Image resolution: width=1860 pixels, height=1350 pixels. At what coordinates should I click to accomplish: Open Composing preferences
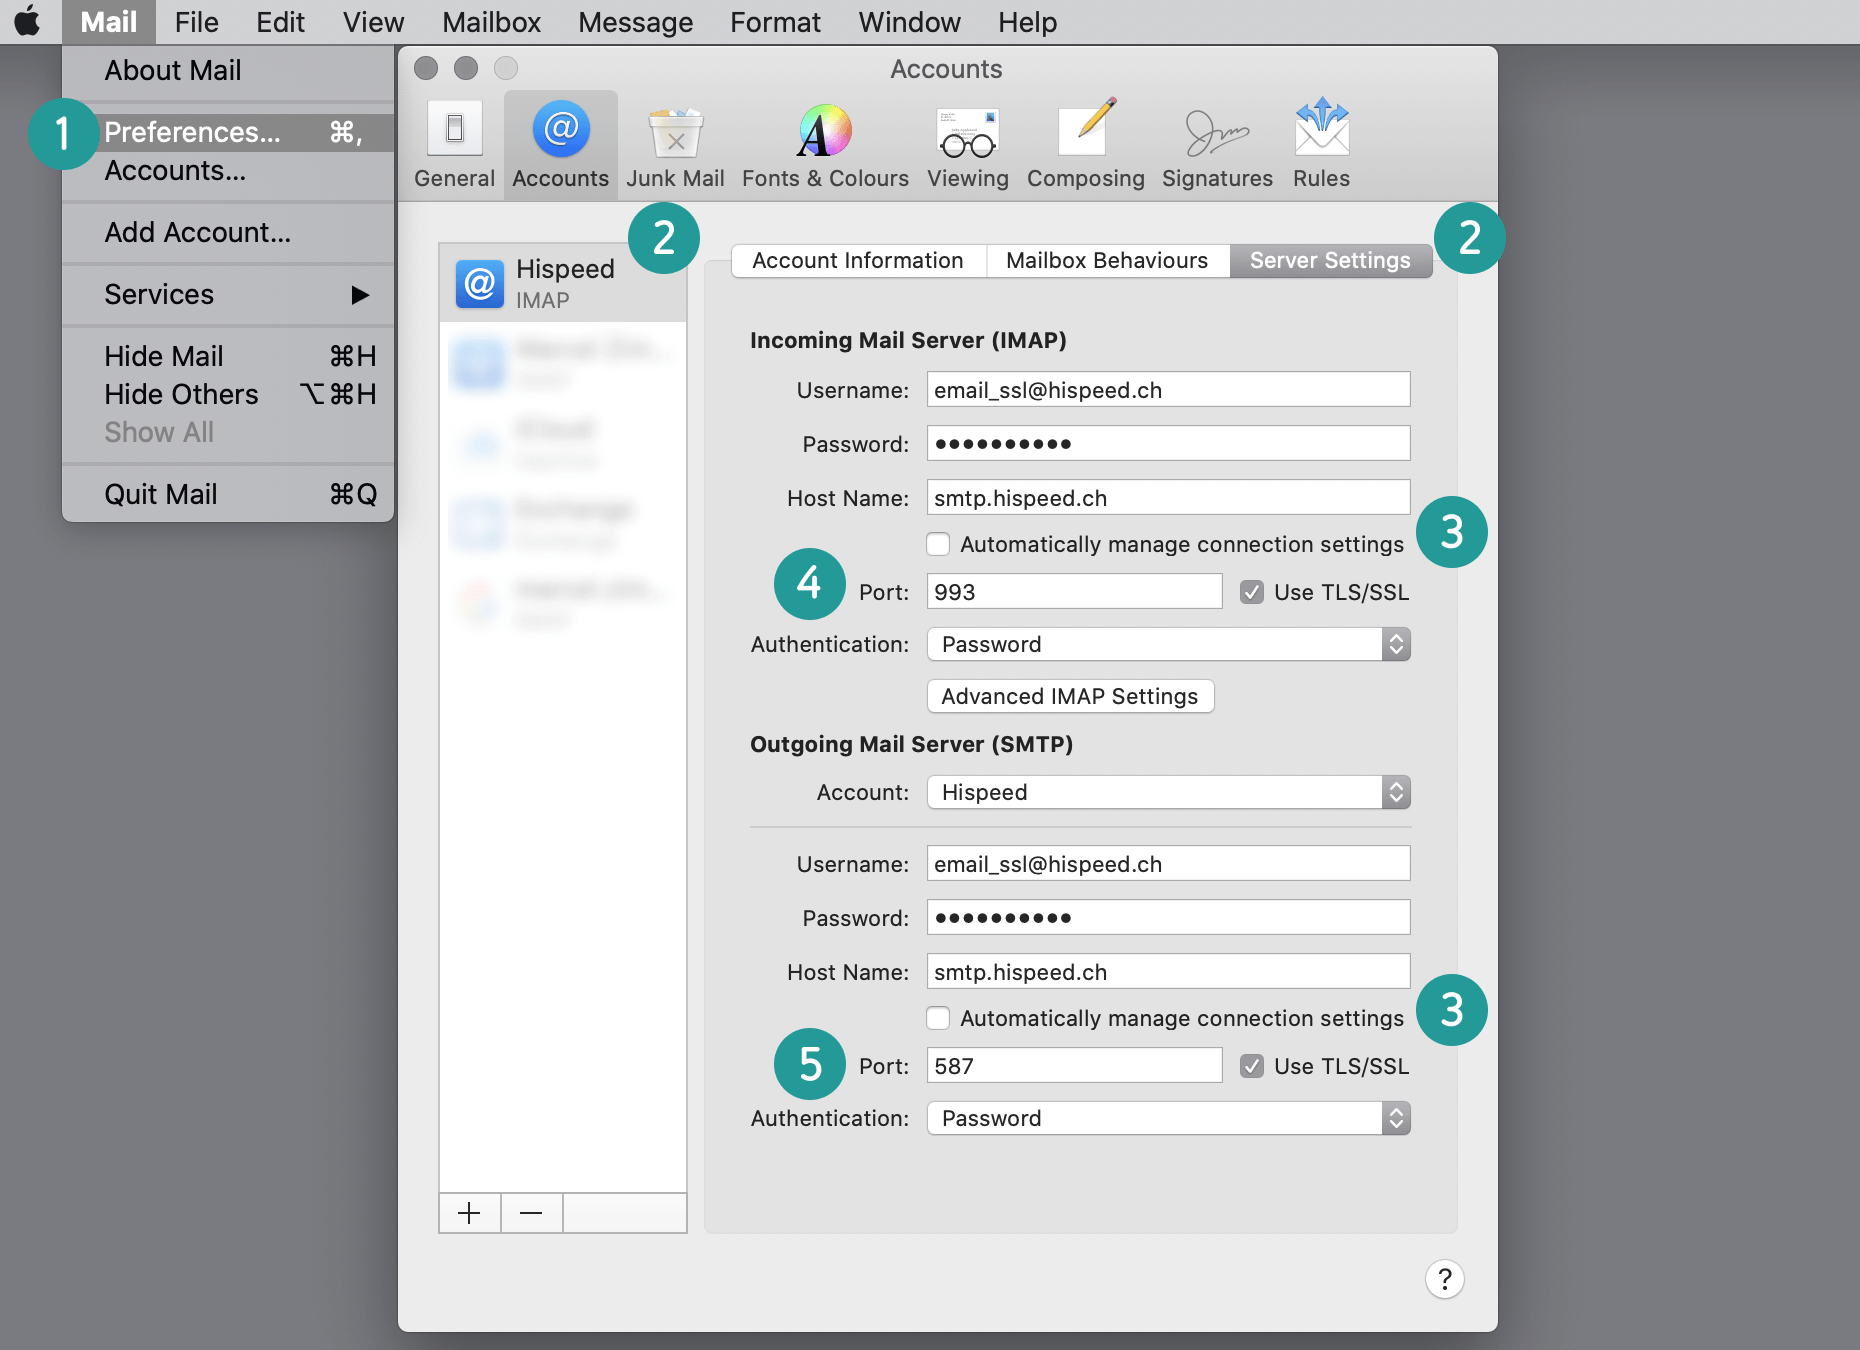1085,146
